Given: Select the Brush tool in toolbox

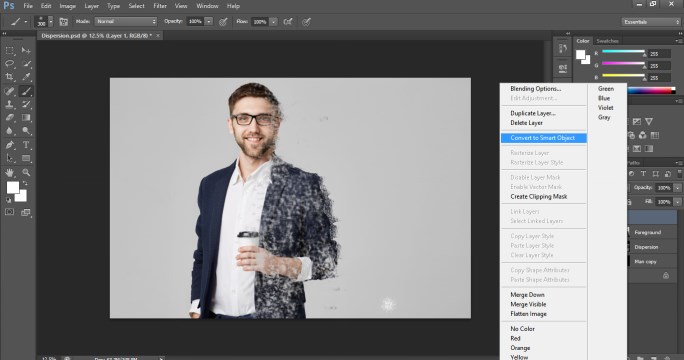Looking at the screenshot, I should coord(26,91).
